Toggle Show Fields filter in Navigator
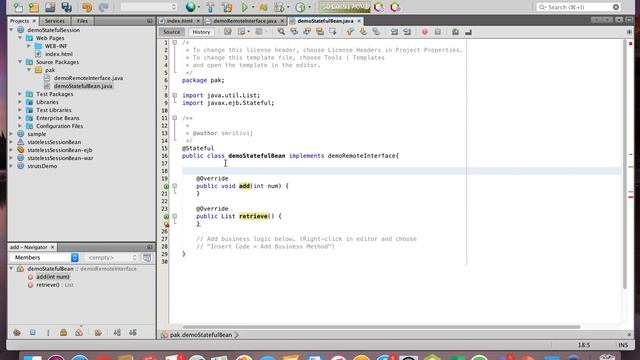 33,333
